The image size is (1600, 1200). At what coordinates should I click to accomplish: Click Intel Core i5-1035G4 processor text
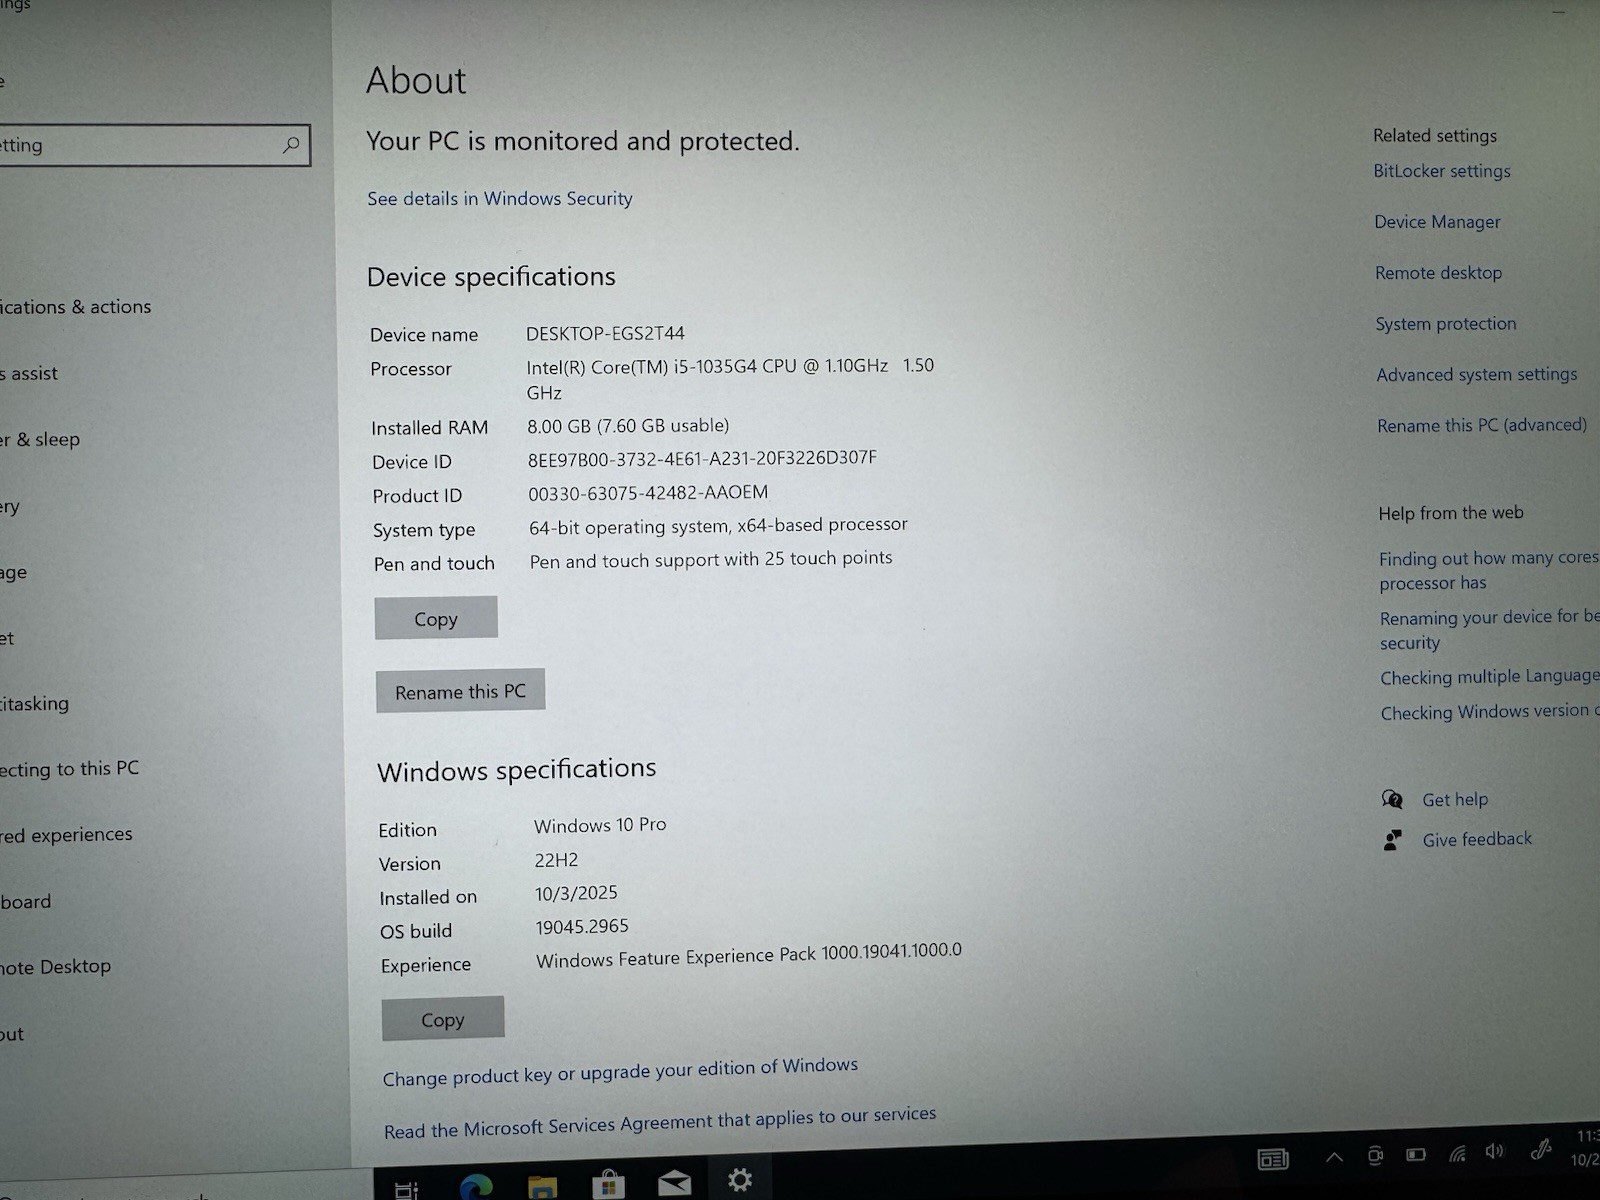(730, 379)
